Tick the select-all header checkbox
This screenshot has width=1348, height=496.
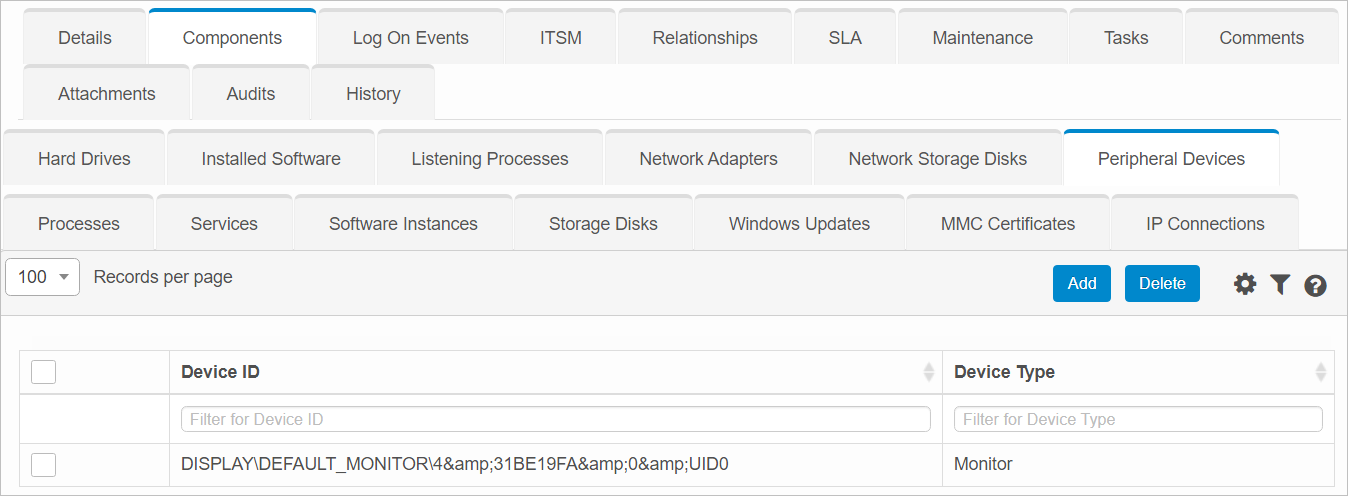[43, 372]
